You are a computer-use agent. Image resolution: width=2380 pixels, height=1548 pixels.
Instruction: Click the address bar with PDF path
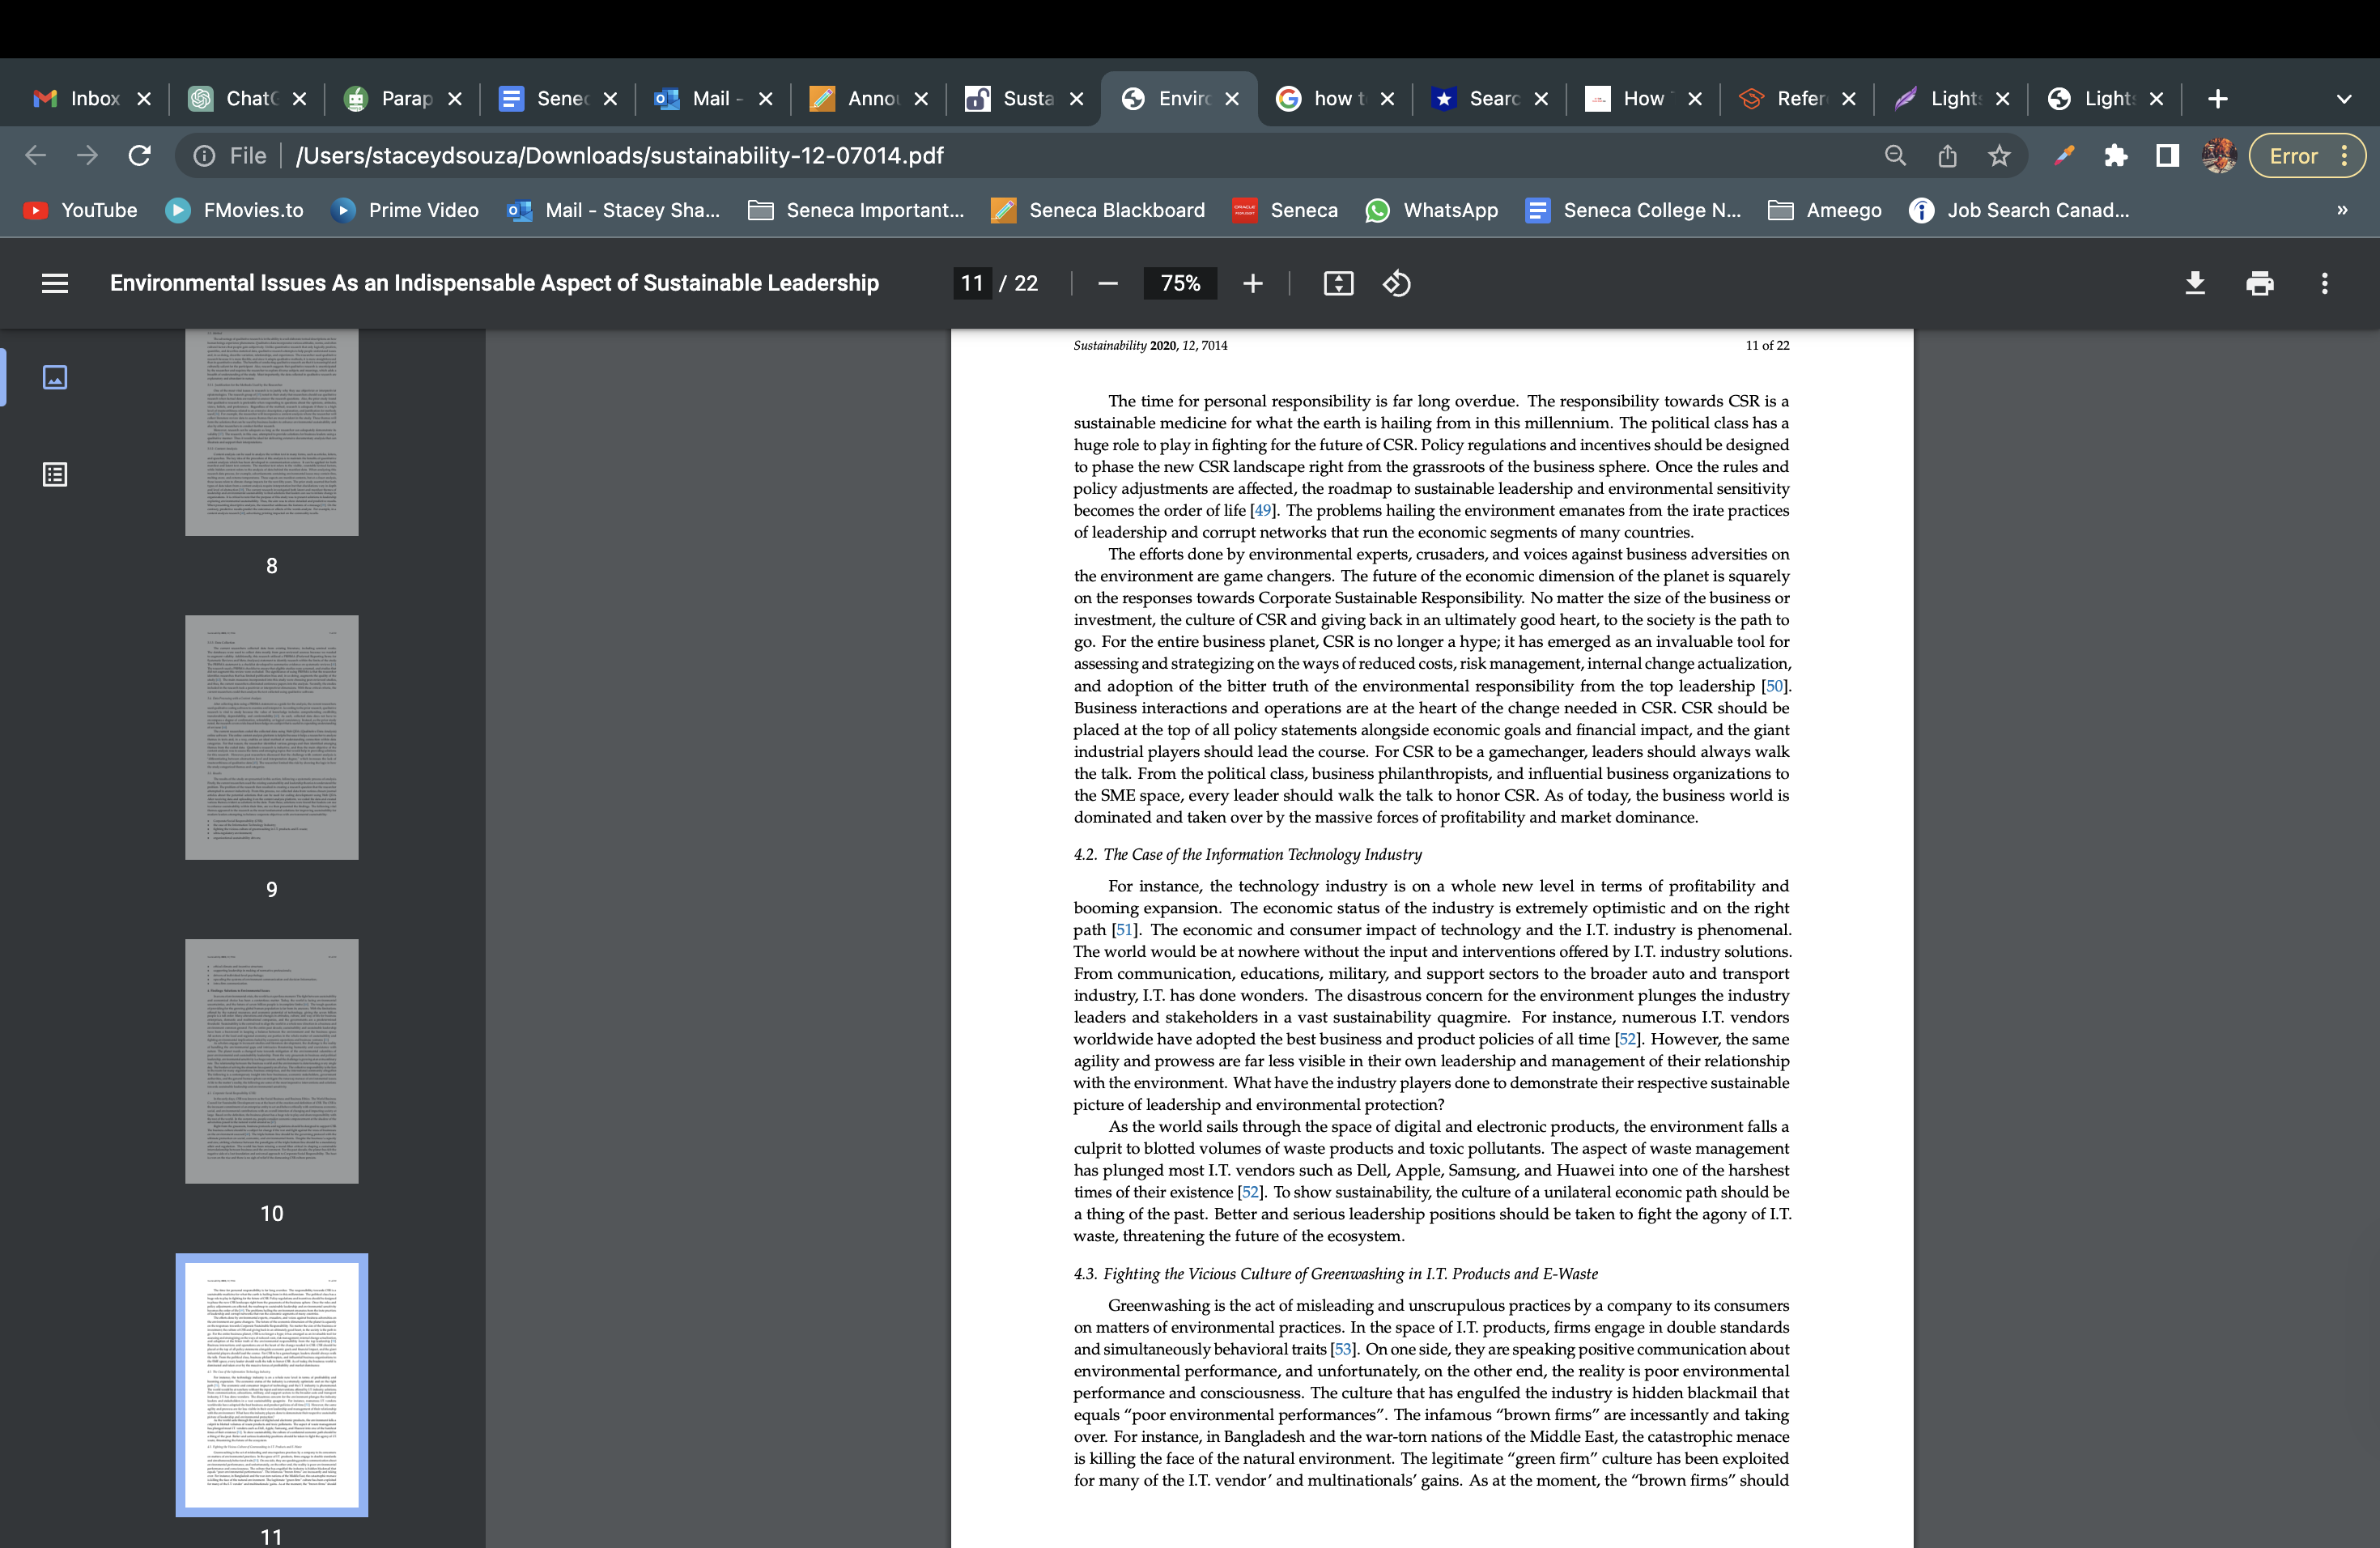(x=619, y=156)
